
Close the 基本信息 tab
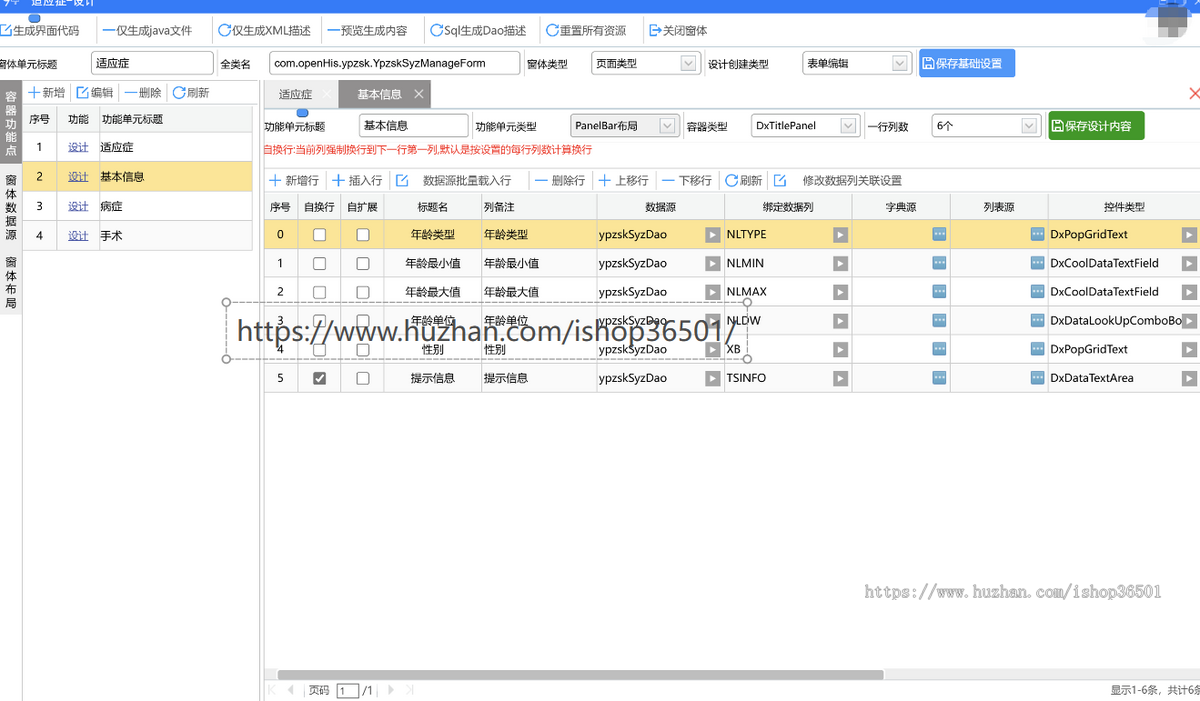(420, 94)
